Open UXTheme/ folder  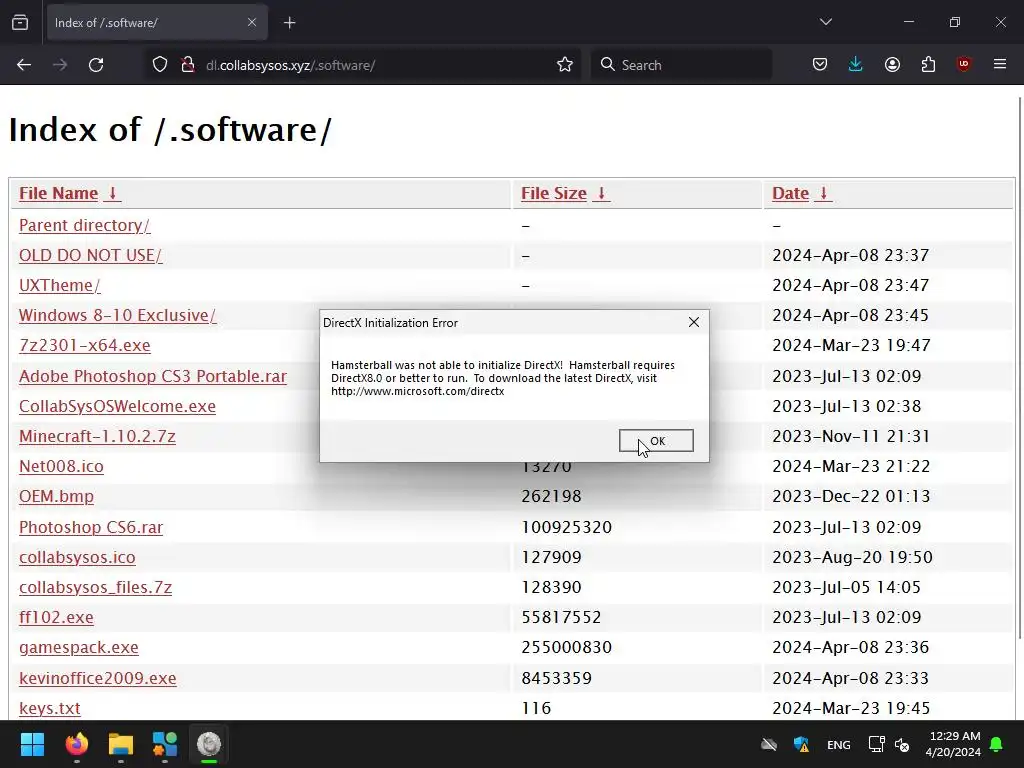59,285
